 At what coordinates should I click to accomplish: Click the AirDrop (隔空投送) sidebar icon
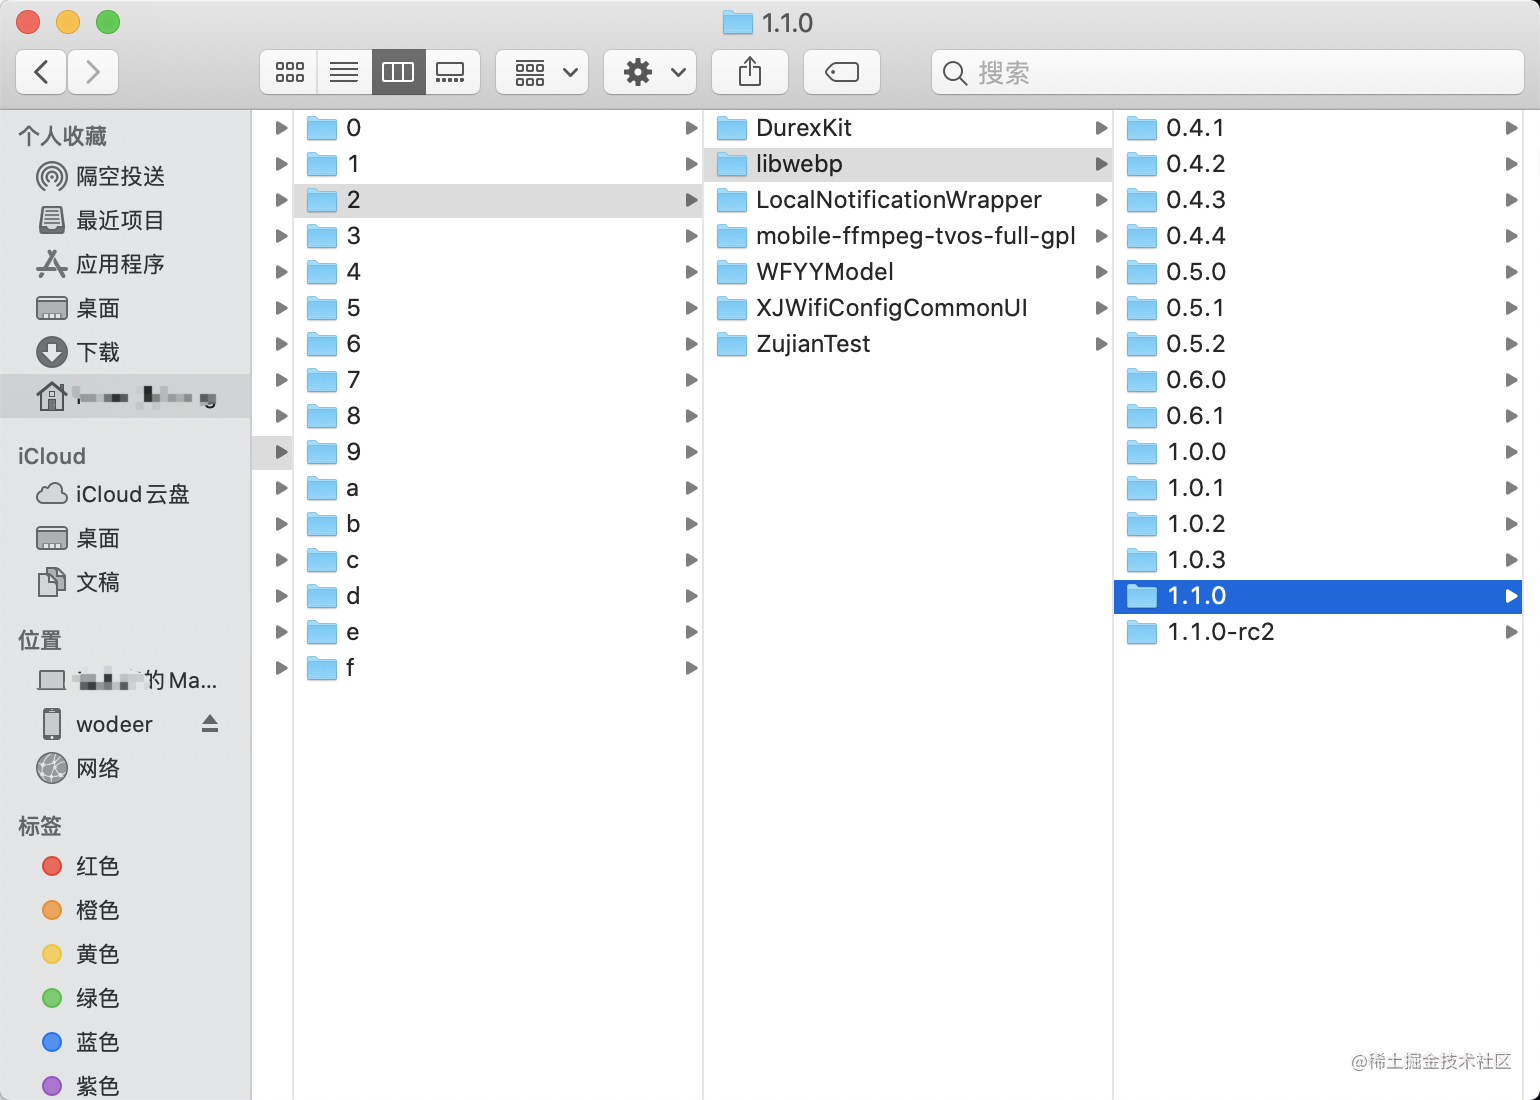tap(52, 176)
